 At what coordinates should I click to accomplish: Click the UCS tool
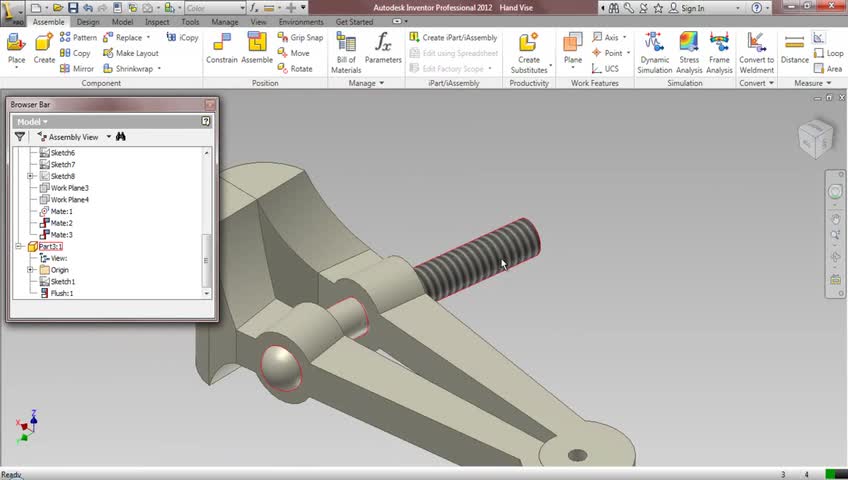click(605, 69)
